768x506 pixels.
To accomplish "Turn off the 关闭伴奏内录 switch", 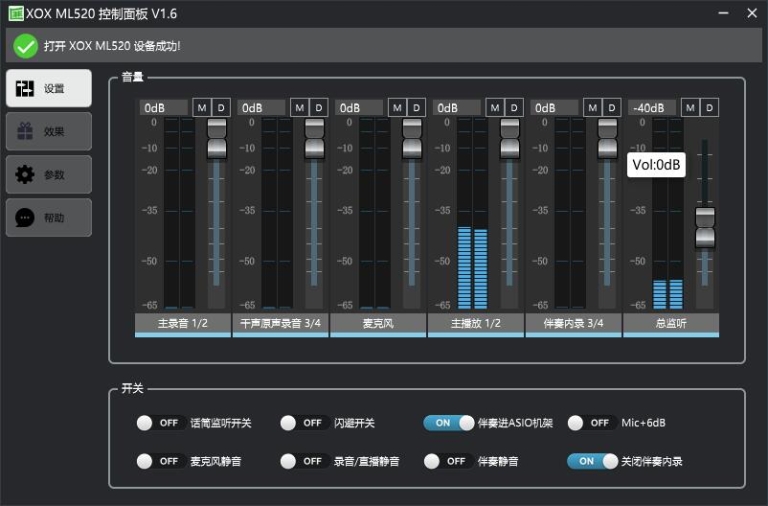I will [x=592, y=461].
